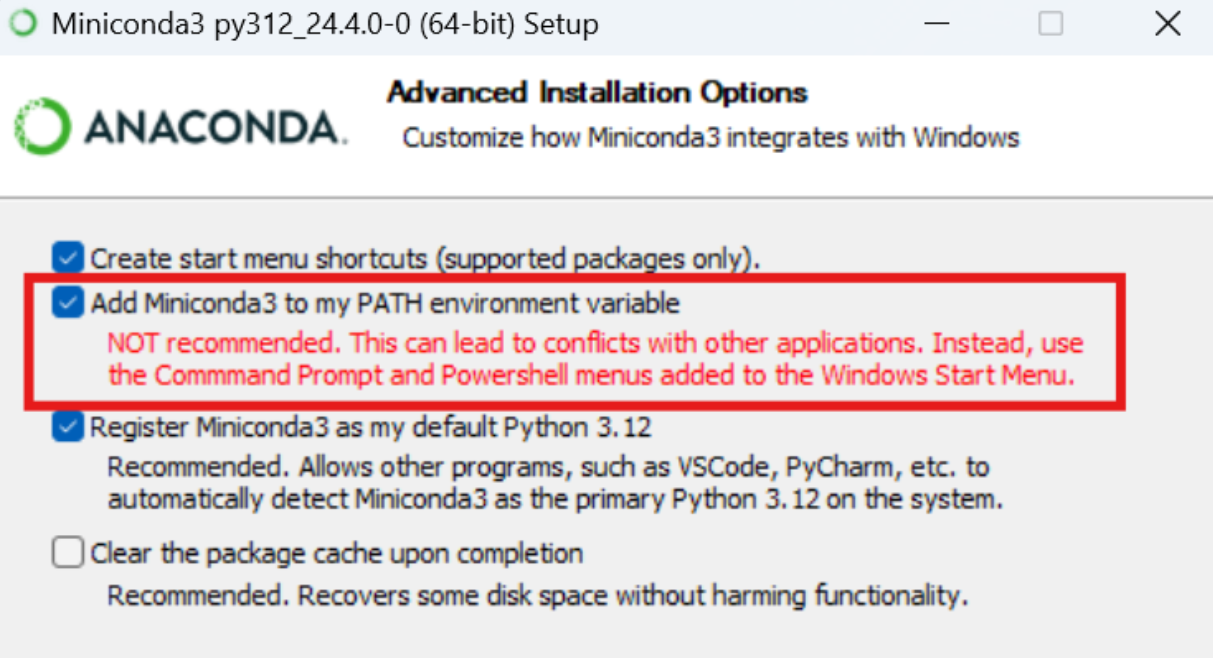
Task: Click the red 'Commmand Prompt and Powershell menus' line
Action: [x=591, y=376]
